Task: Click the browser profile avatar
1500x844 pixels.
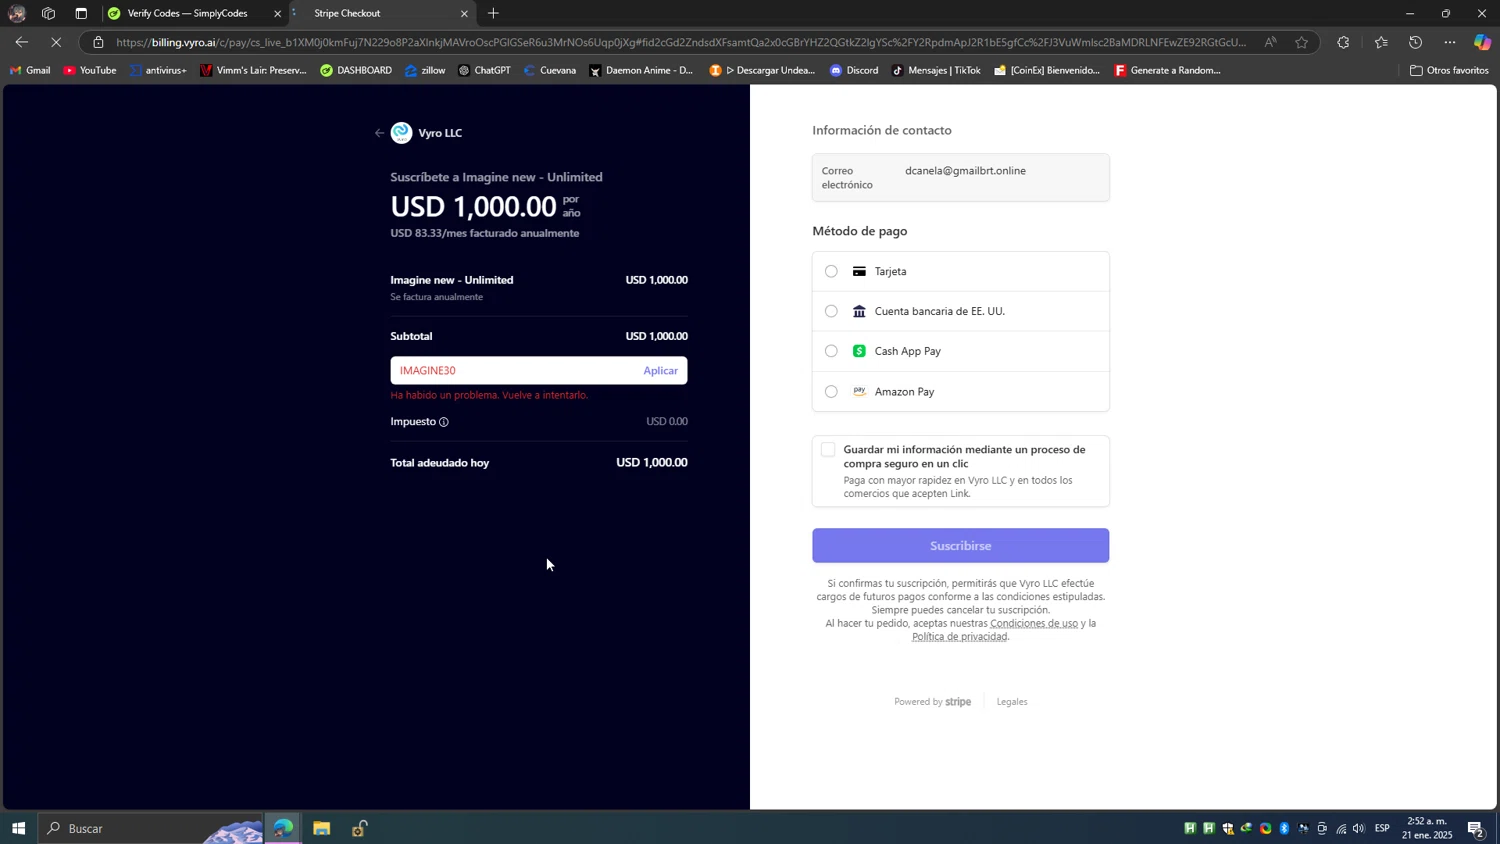Action: [x=17, y=13]
